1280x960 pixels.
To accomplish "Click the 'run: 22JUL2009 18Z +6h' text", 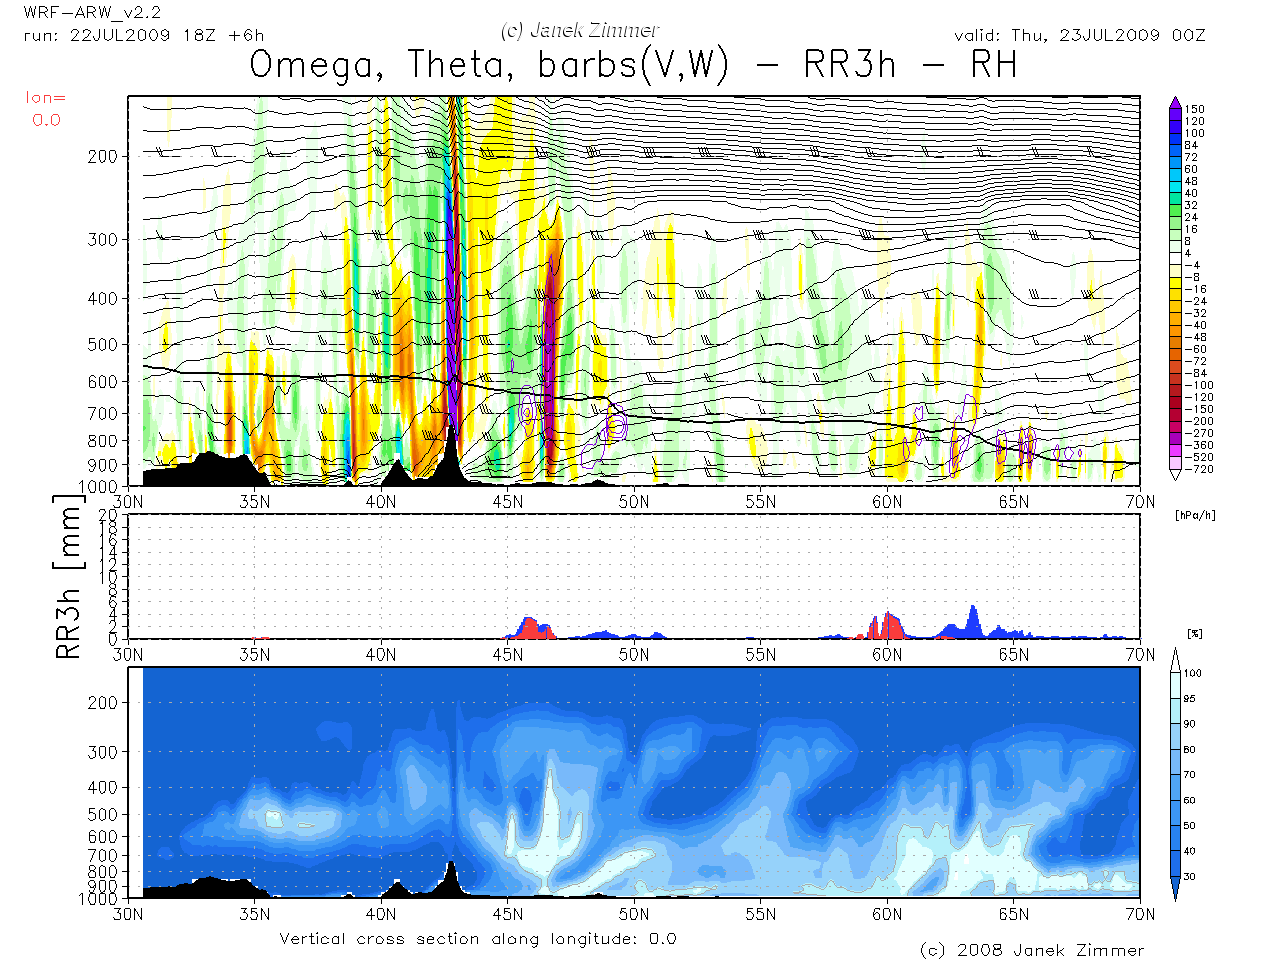I will (144, 35).
